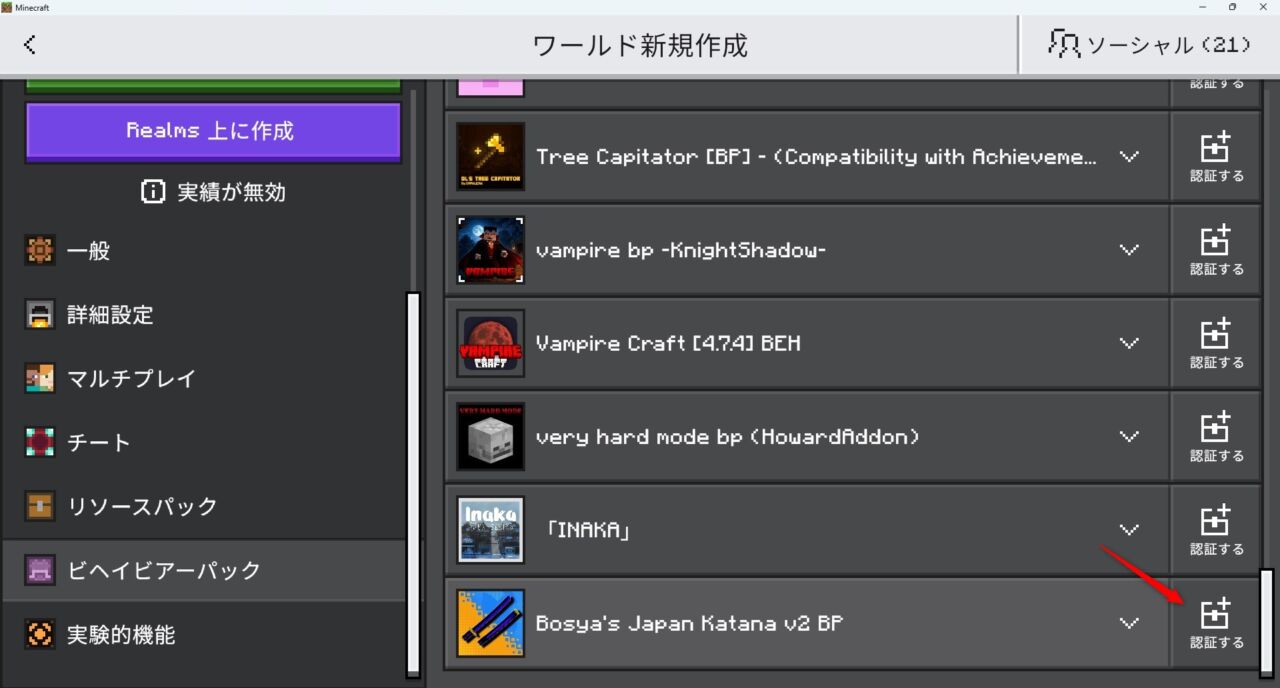Select '「INAKA」' pack name text
The image size is (1280, 688).
point(588,530)
